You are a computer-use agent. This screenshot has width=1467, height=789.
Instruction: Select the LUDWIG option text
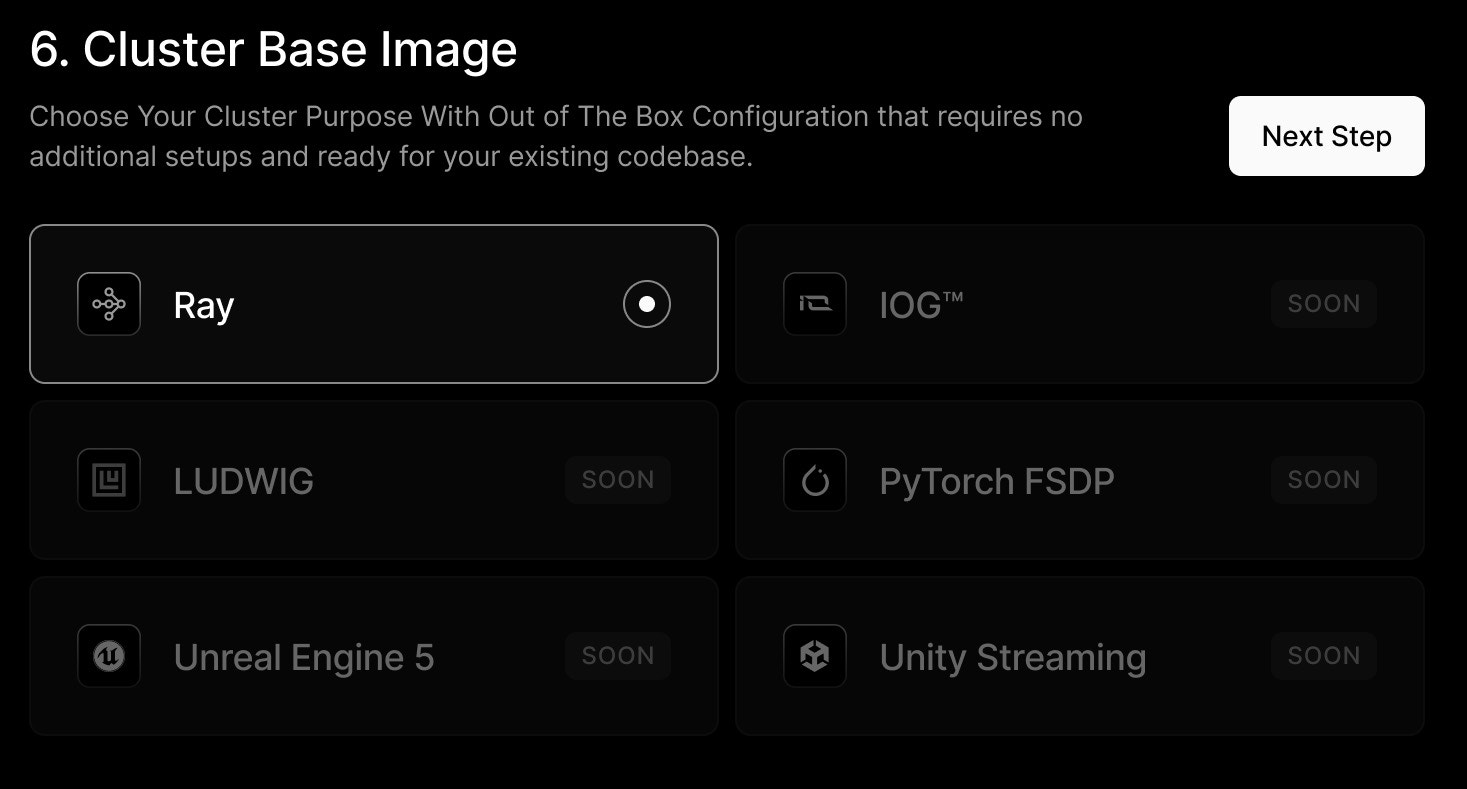tap(244, 481)
